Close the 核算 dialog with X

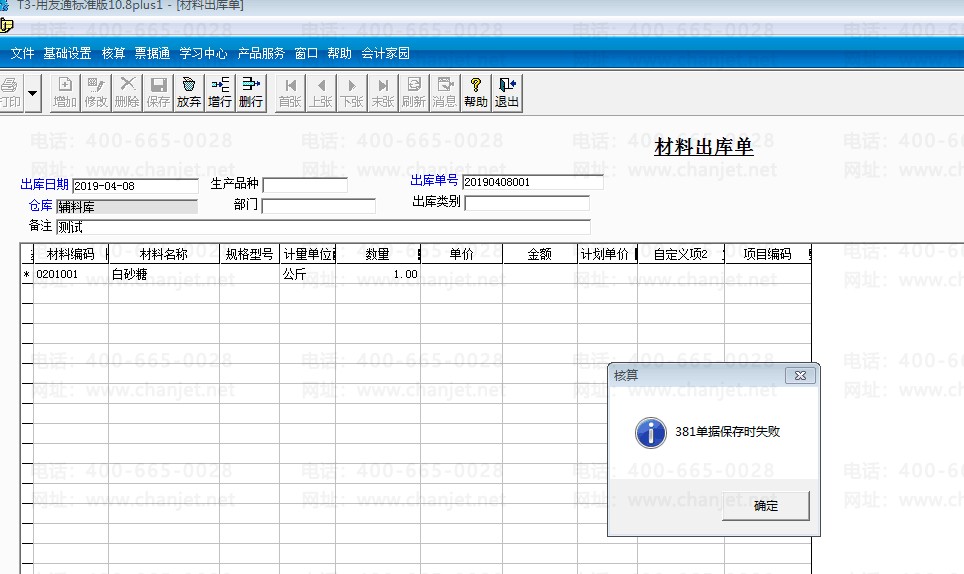pyautogui.click(x=798, y=376)
